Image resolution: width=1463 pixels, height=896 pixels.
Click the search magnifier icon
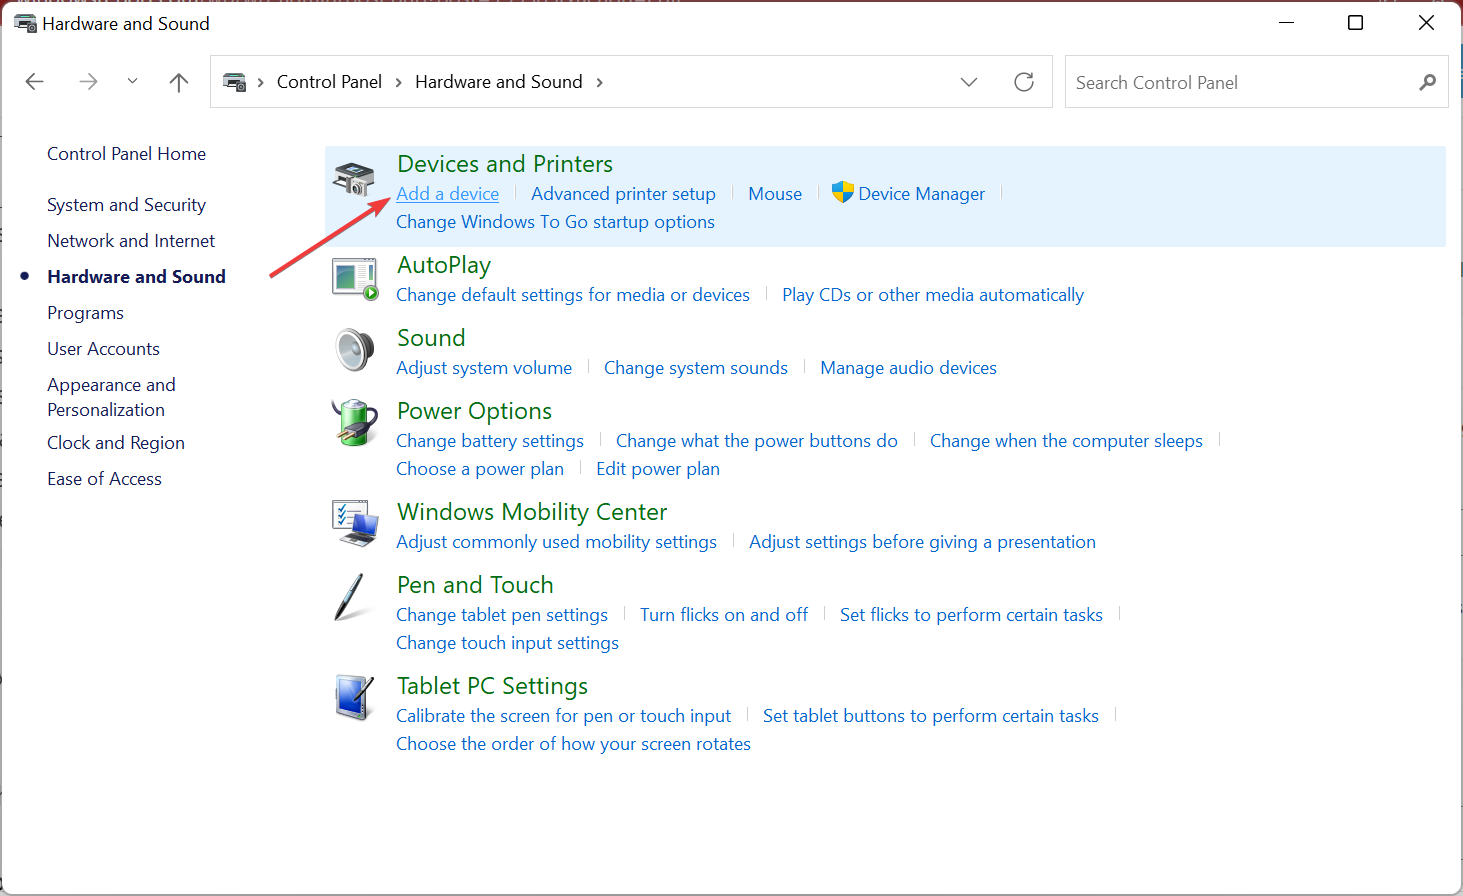click(x=1428, y=82)
